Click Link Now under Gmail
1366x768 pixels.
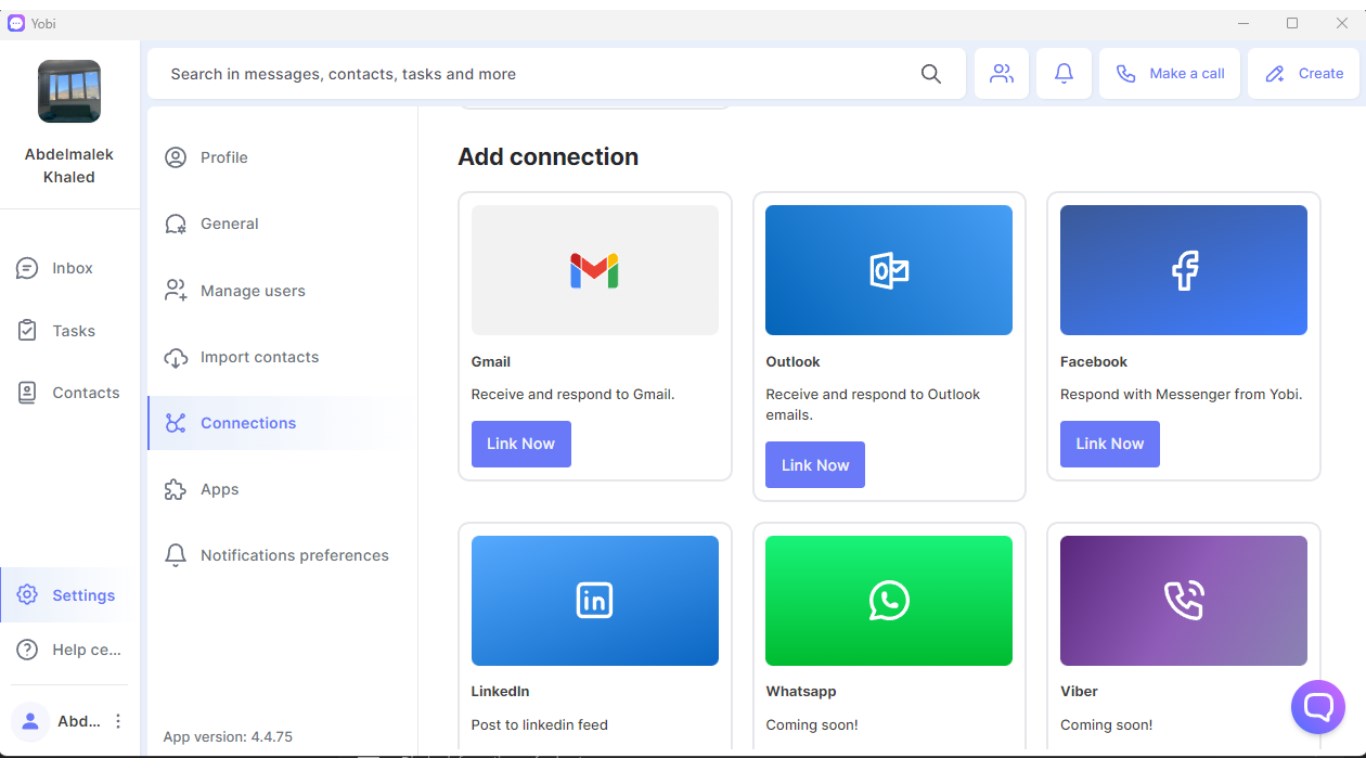(x=521, y=444)
